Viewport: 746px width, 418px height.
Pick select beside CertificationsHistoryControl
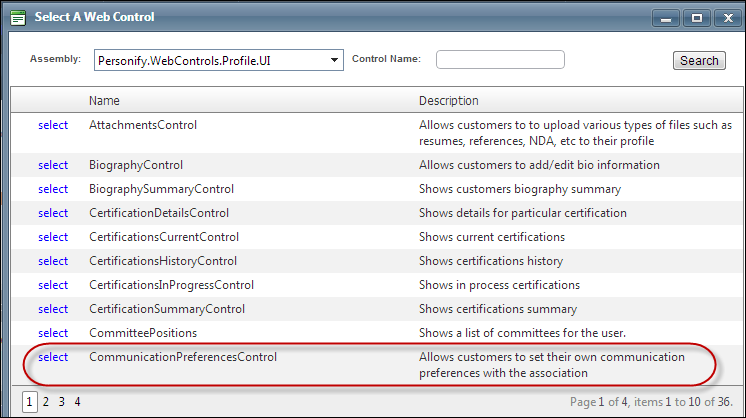click(x=53, y=261)
